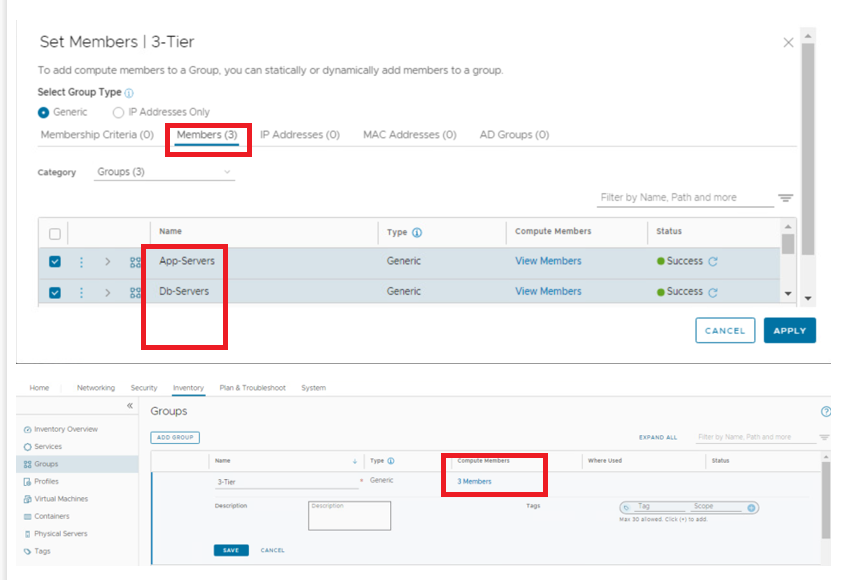This screenshot has width=844, height=580.
Task: Open the 3 Members link for 3-Tier
Action: pos(474,481)
